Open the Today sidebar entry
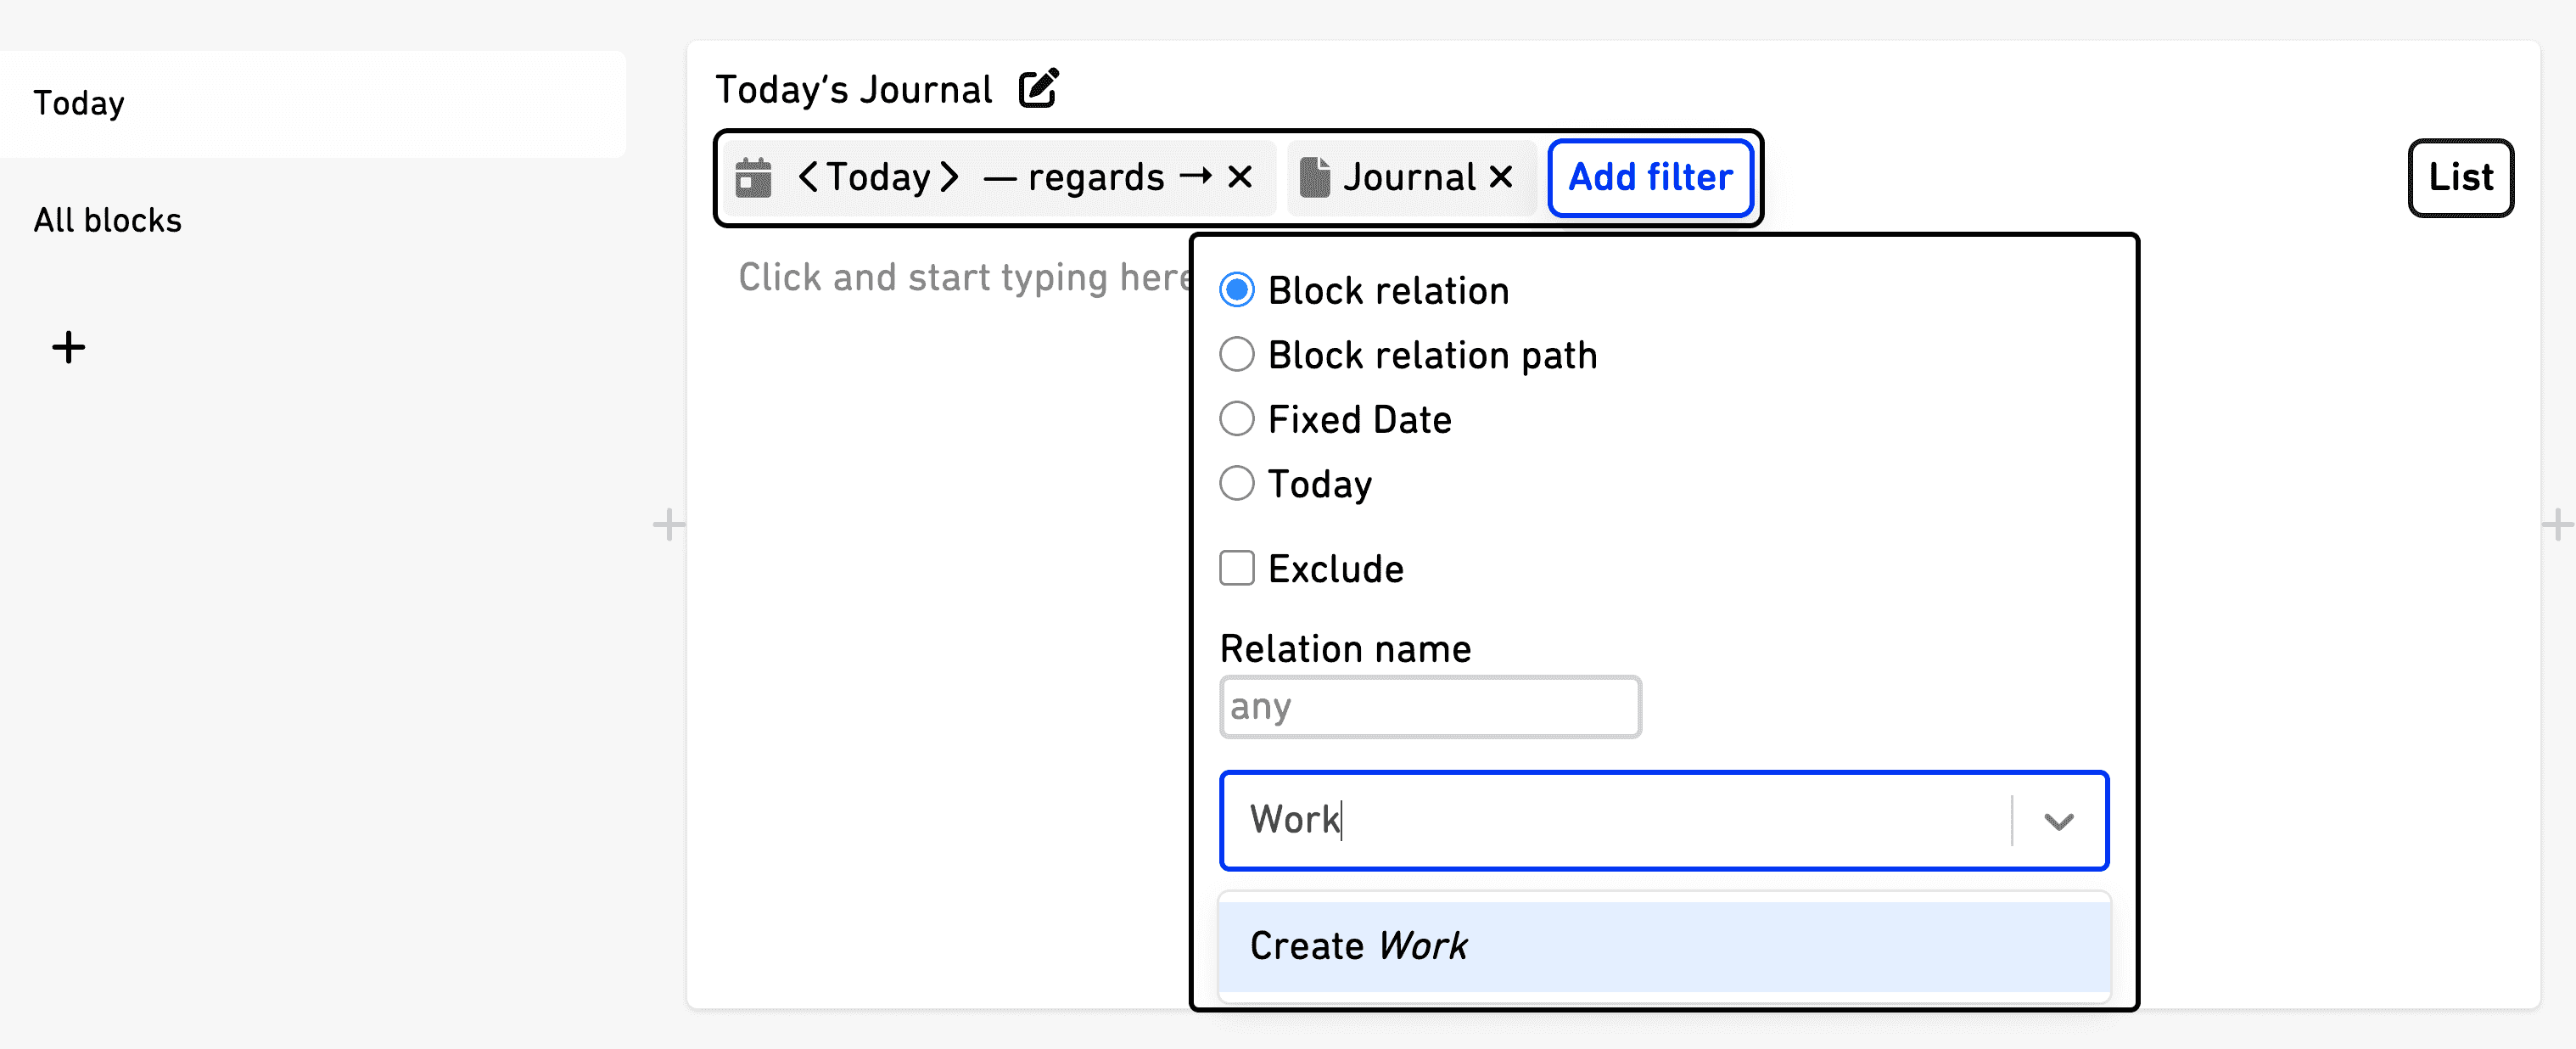Image resolution: width=2576 pixels, height=1049 pixels. [313, 104]
